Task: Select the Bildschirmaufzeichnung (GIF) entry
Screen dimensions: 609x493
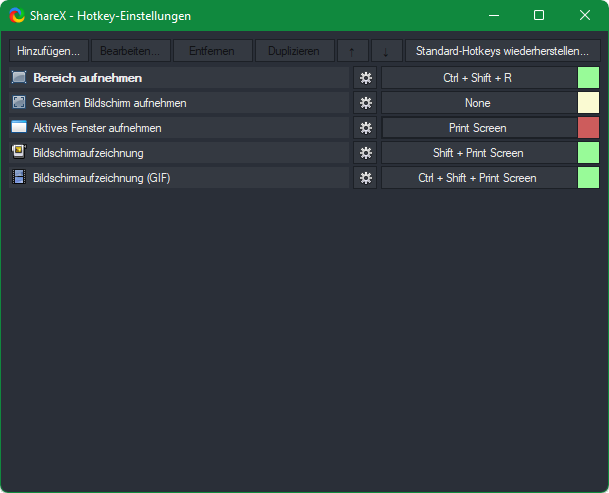Action: [x=180, y=178]
